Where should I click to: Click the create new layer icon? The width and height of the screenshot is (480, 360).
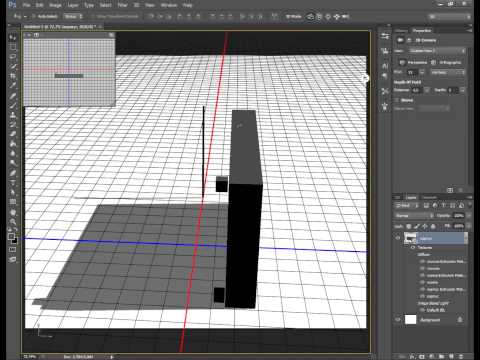point(452,356)
